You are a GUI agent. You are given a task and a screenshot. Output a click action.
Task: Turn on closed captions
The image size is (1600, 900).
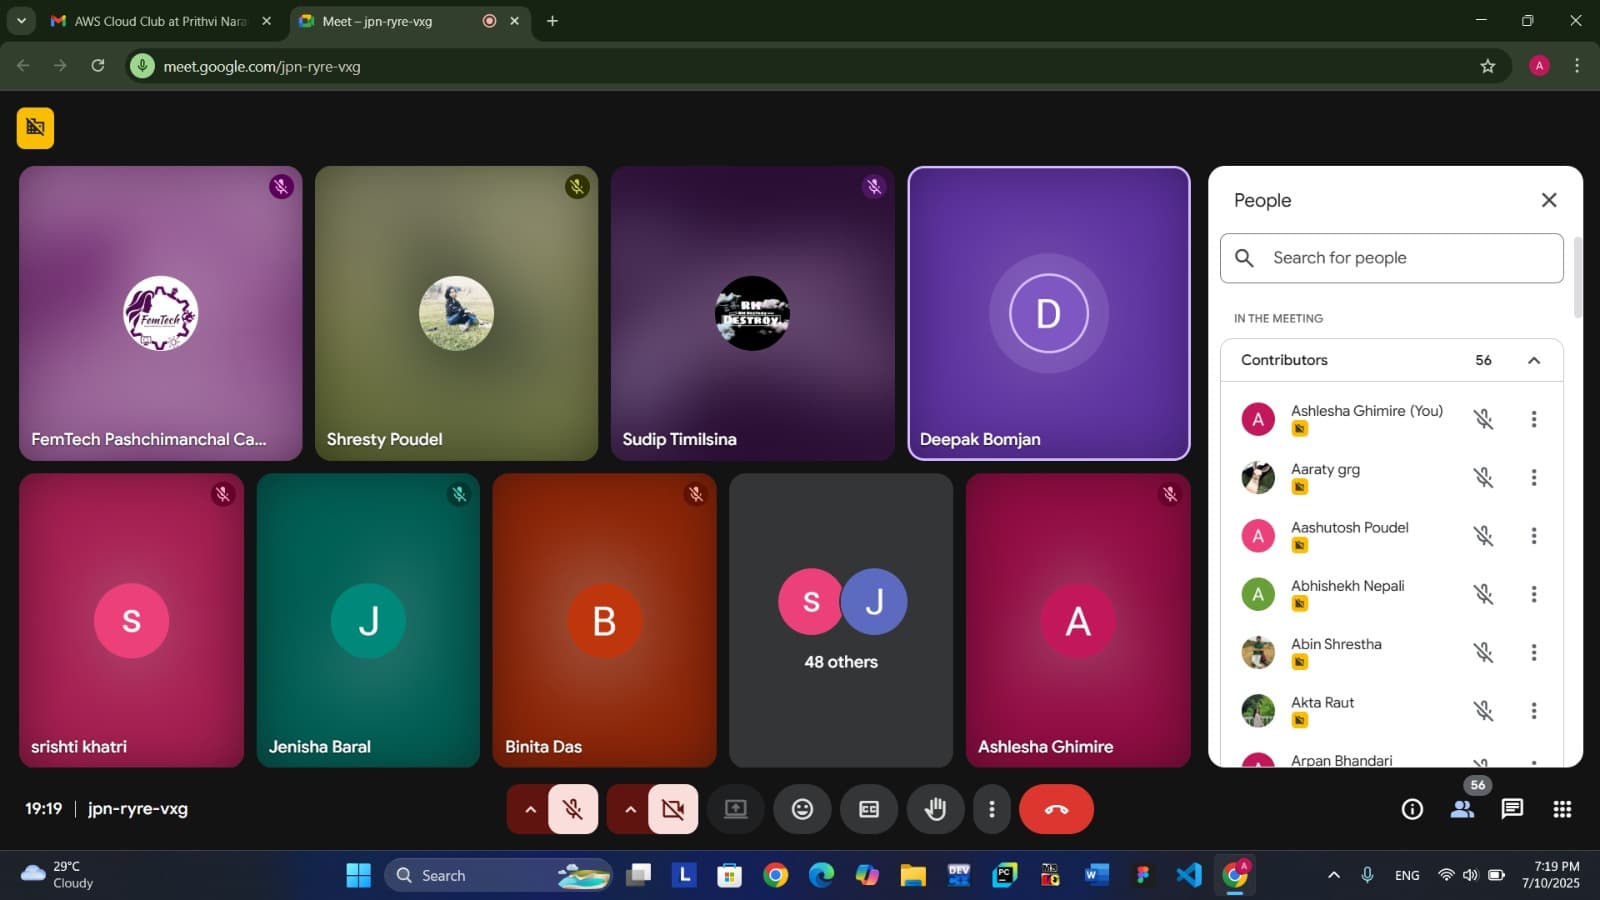(x=869, y=809)
